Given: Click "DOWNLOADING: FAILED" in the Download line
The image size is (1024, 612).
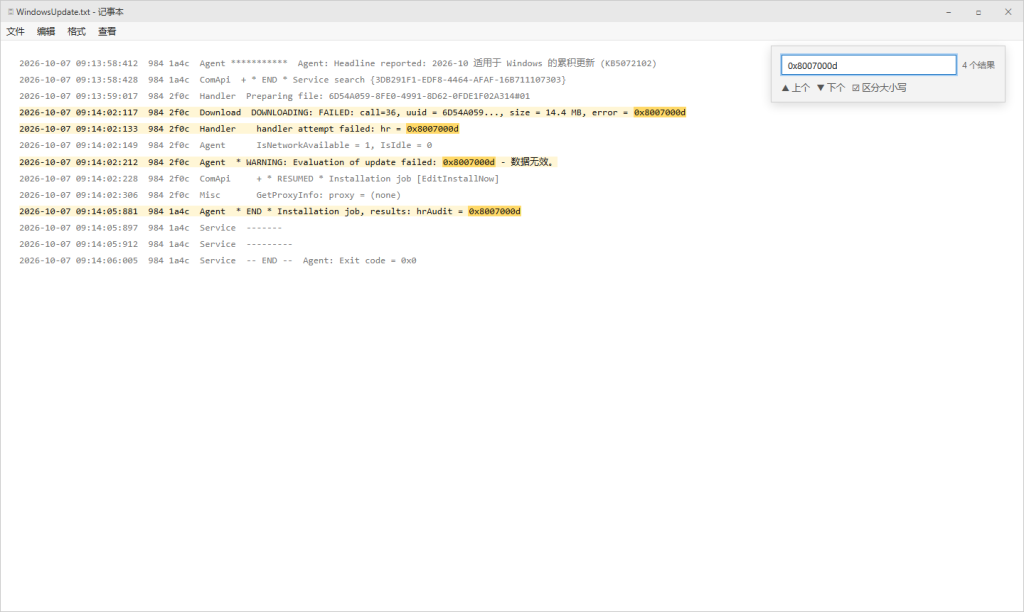Looking at the screenshot, I should [x=303, y=112].
